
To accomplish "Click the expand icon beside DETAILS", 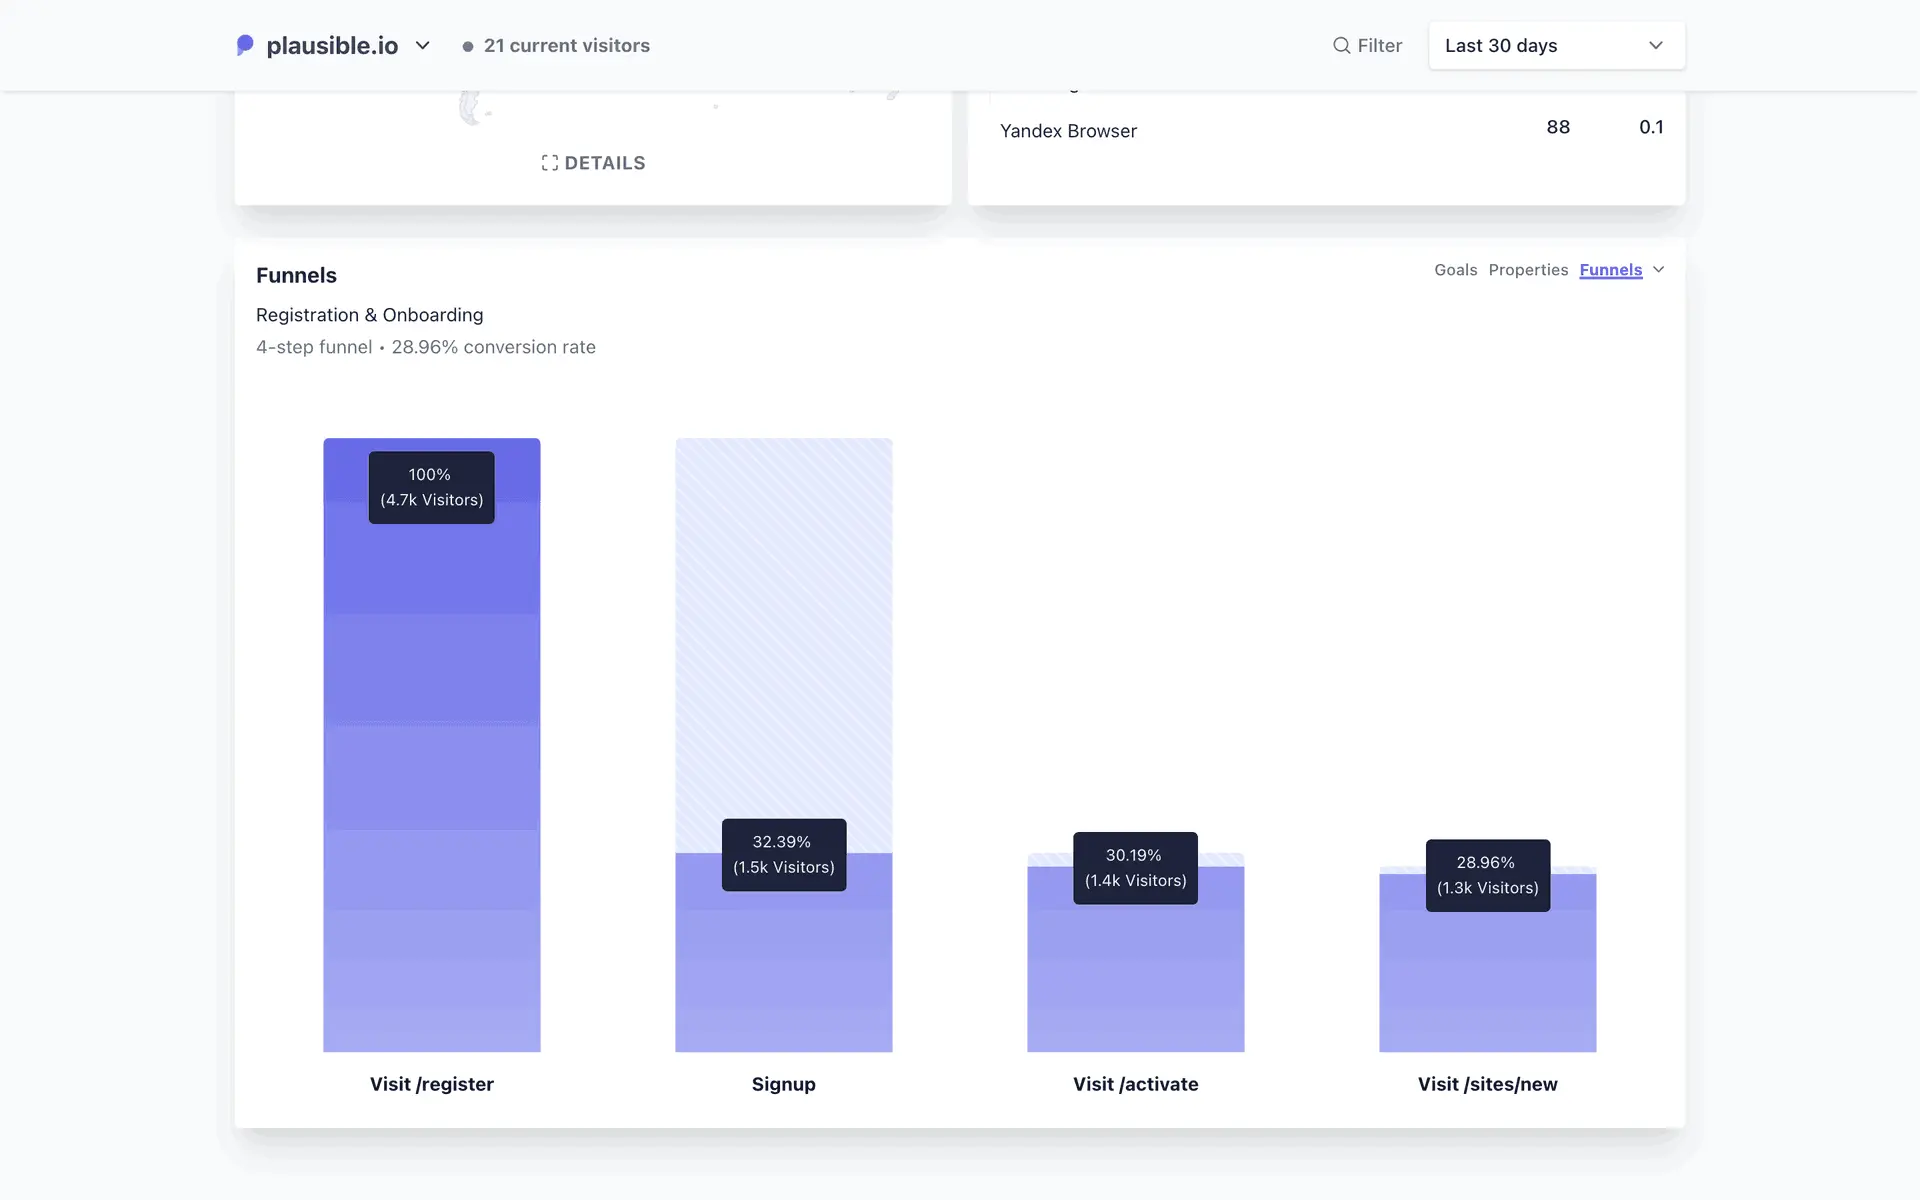I will (x=549, y=163).
